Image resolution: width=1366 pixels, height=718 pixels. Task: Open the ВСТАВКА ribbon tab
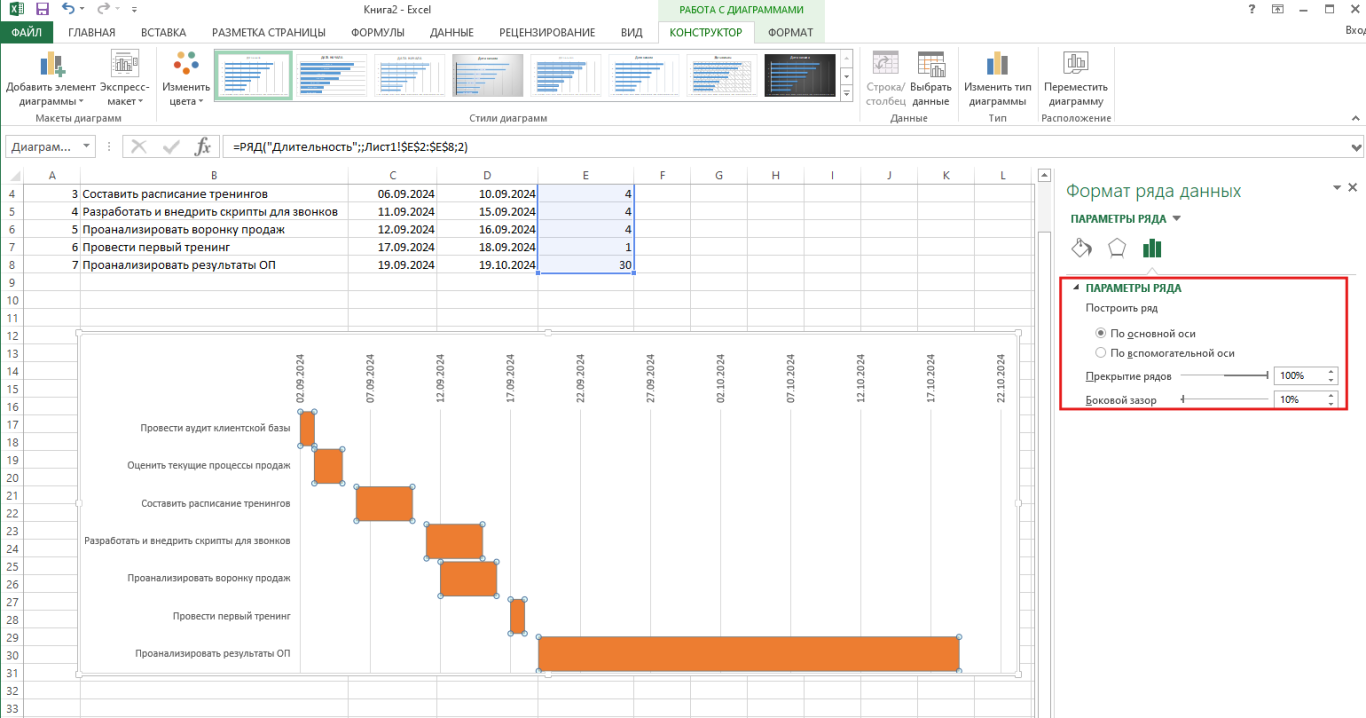point(163,32)
